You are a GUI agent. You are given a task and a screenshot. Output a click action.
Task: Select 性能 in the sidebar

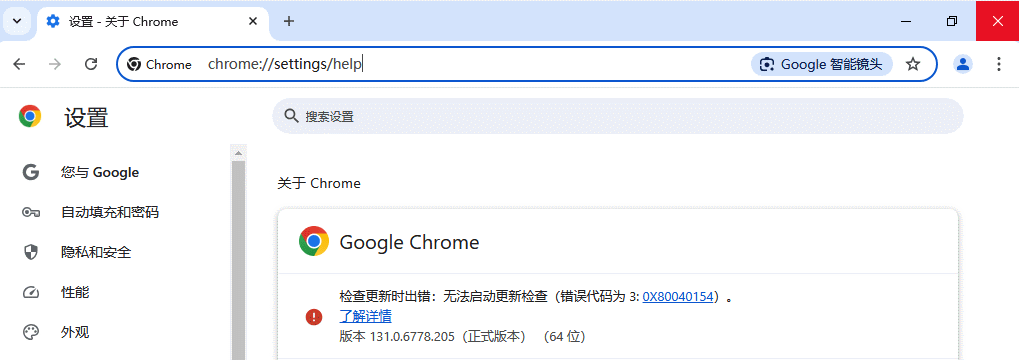coord(75,292)
